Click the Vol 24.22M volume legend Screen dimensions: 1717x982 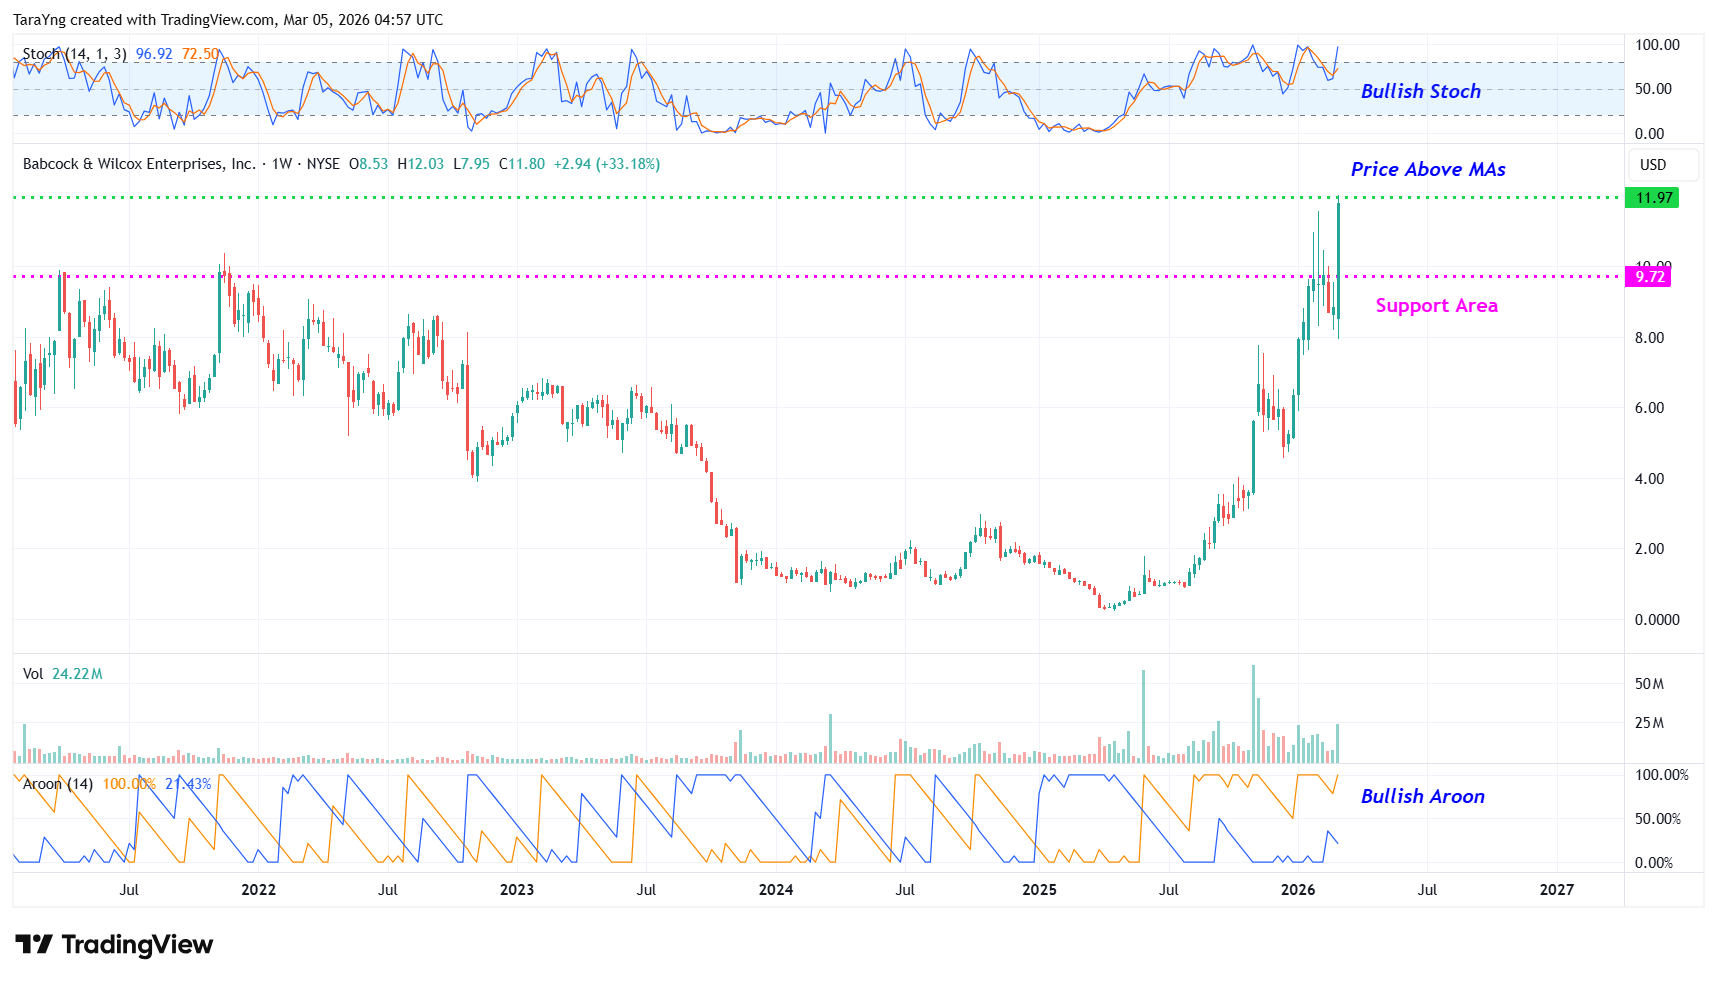click(62, 674)
